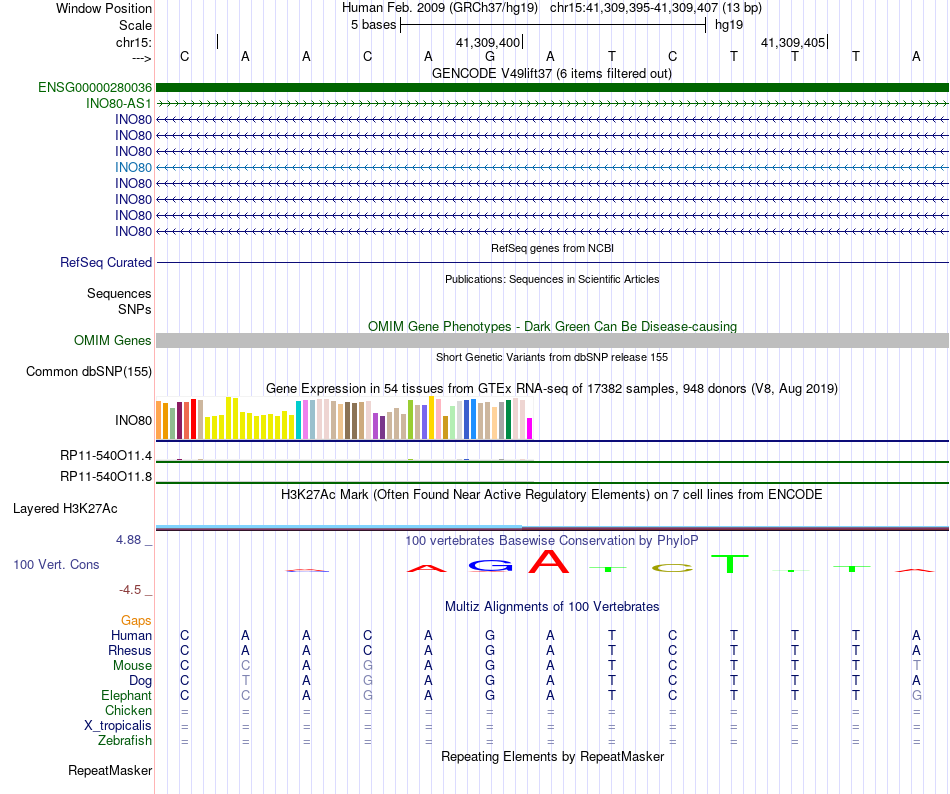The width and height of the screenshot is (950, 794).
Task: Click the chr15: ruler label
Action: pos(134,42)
